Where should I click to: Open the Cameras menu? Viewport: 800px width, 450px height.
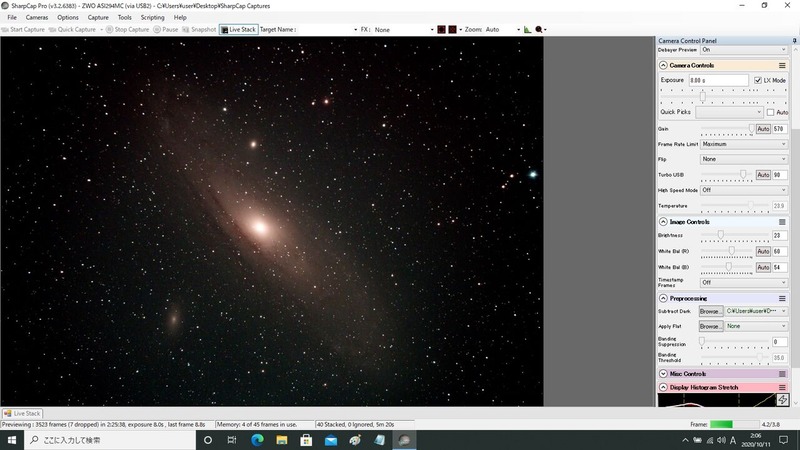(x=37, y=17)
